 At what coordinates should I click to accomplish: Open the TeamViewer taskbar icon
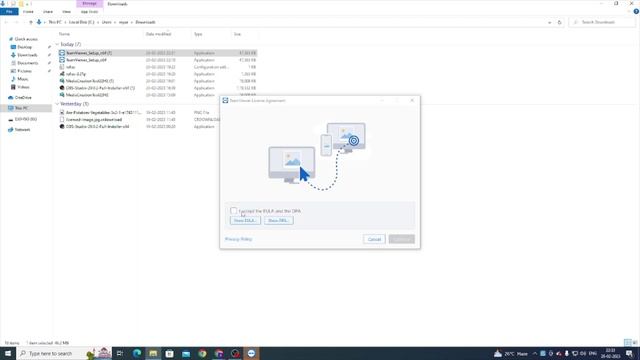click(x=251, y=353)
